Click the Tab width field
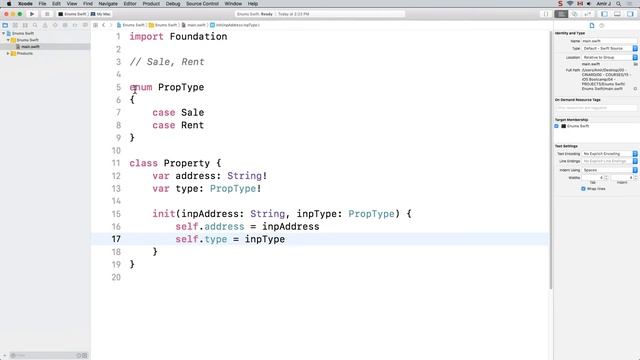The image size is (640, 360). [x=593, y=178]
